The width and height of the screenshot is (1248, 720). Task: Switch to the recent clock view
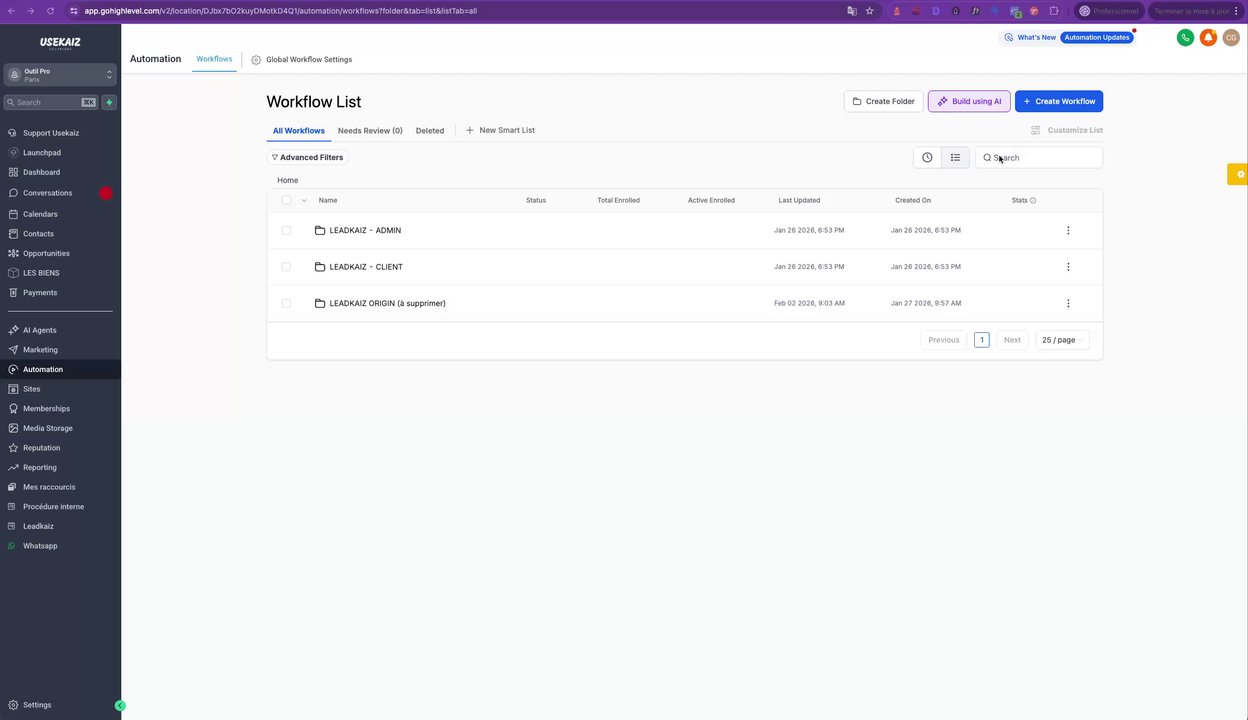[x=927, y=158]
